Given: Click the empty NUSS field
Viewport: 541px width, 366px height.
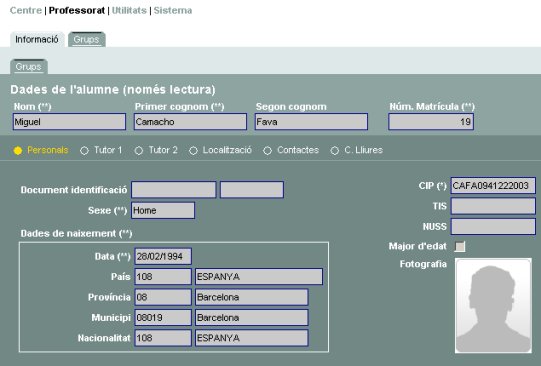Looking at the screenshot, I should pos(493,226).
